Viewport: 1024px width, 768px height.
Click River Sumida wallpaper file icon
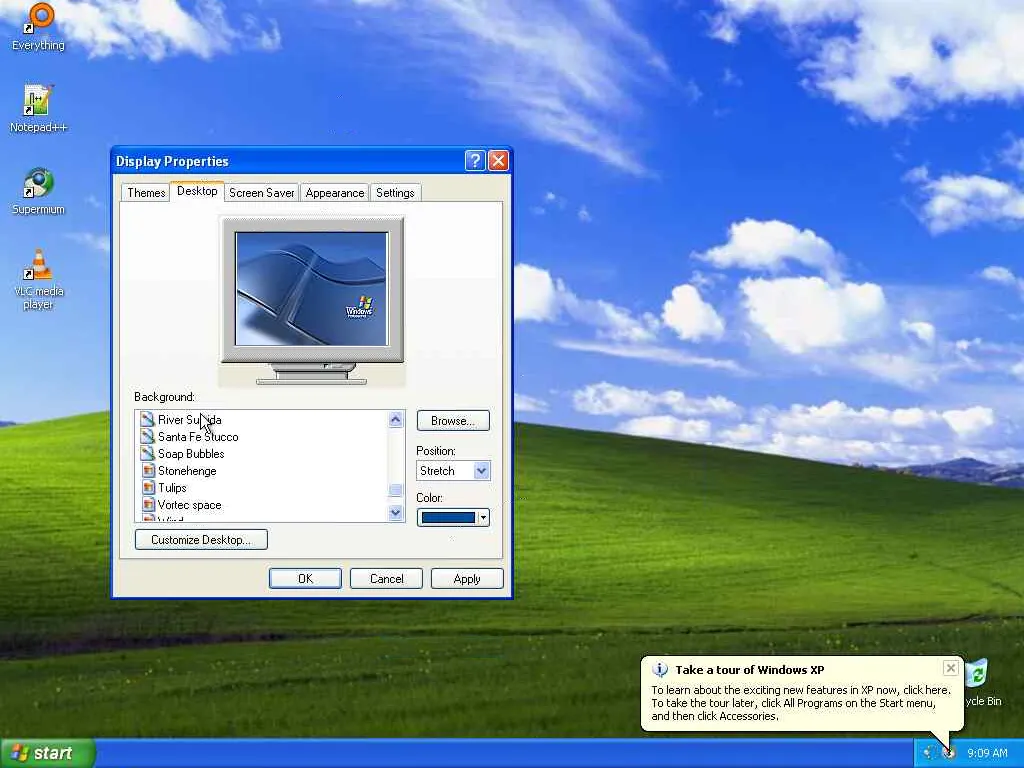(148, 419)
